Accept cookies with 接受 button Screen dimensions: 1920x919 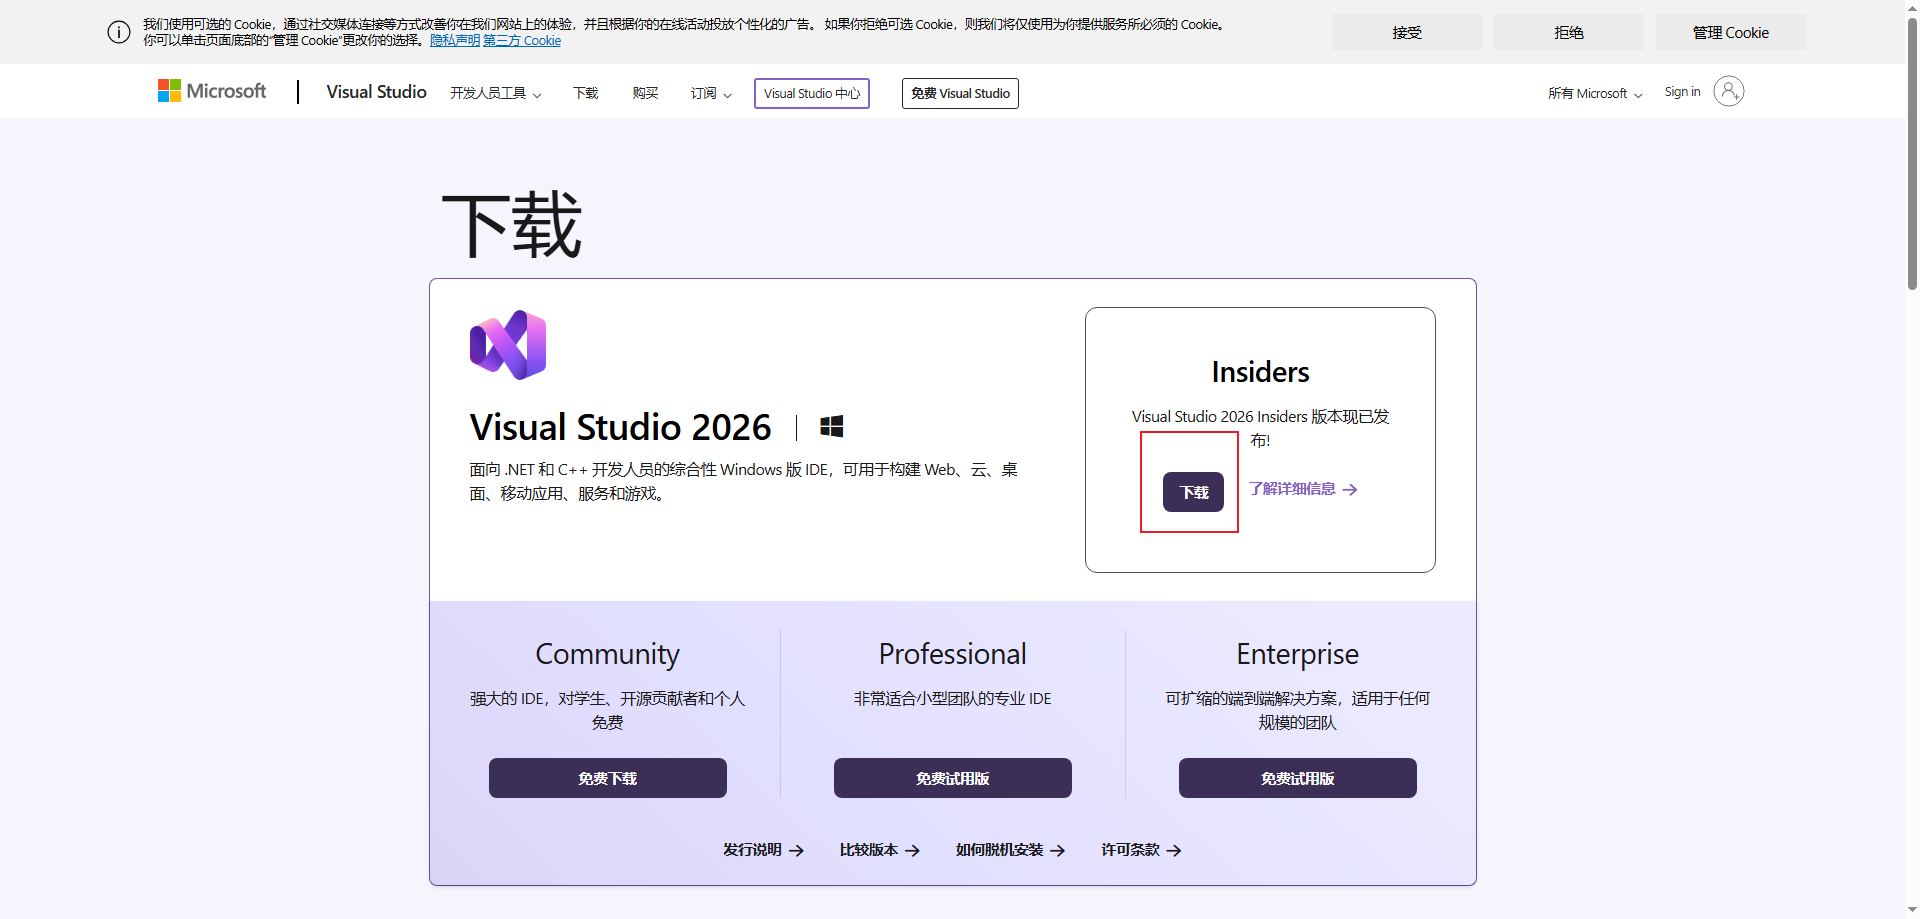click(1407, 32)
